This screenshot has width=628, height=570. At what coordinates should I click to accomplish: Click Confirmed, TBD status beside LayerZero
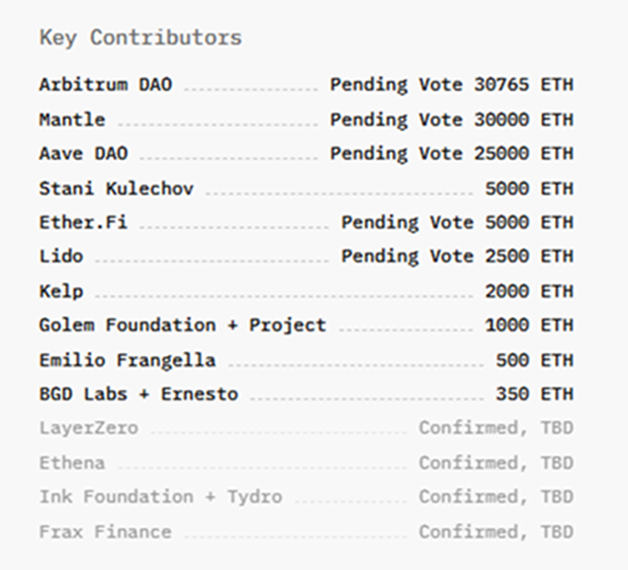[x=496, y=428]
